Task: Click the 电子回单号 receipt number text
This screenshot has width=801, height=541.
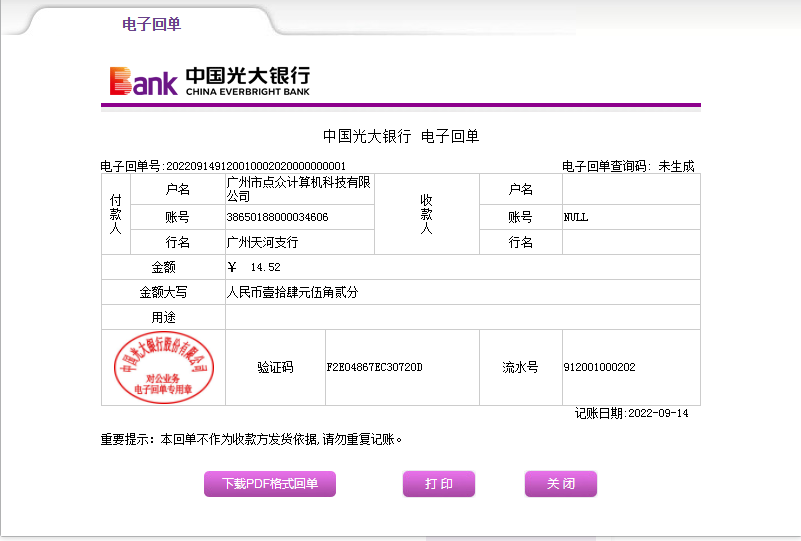Action: [223, 166]
